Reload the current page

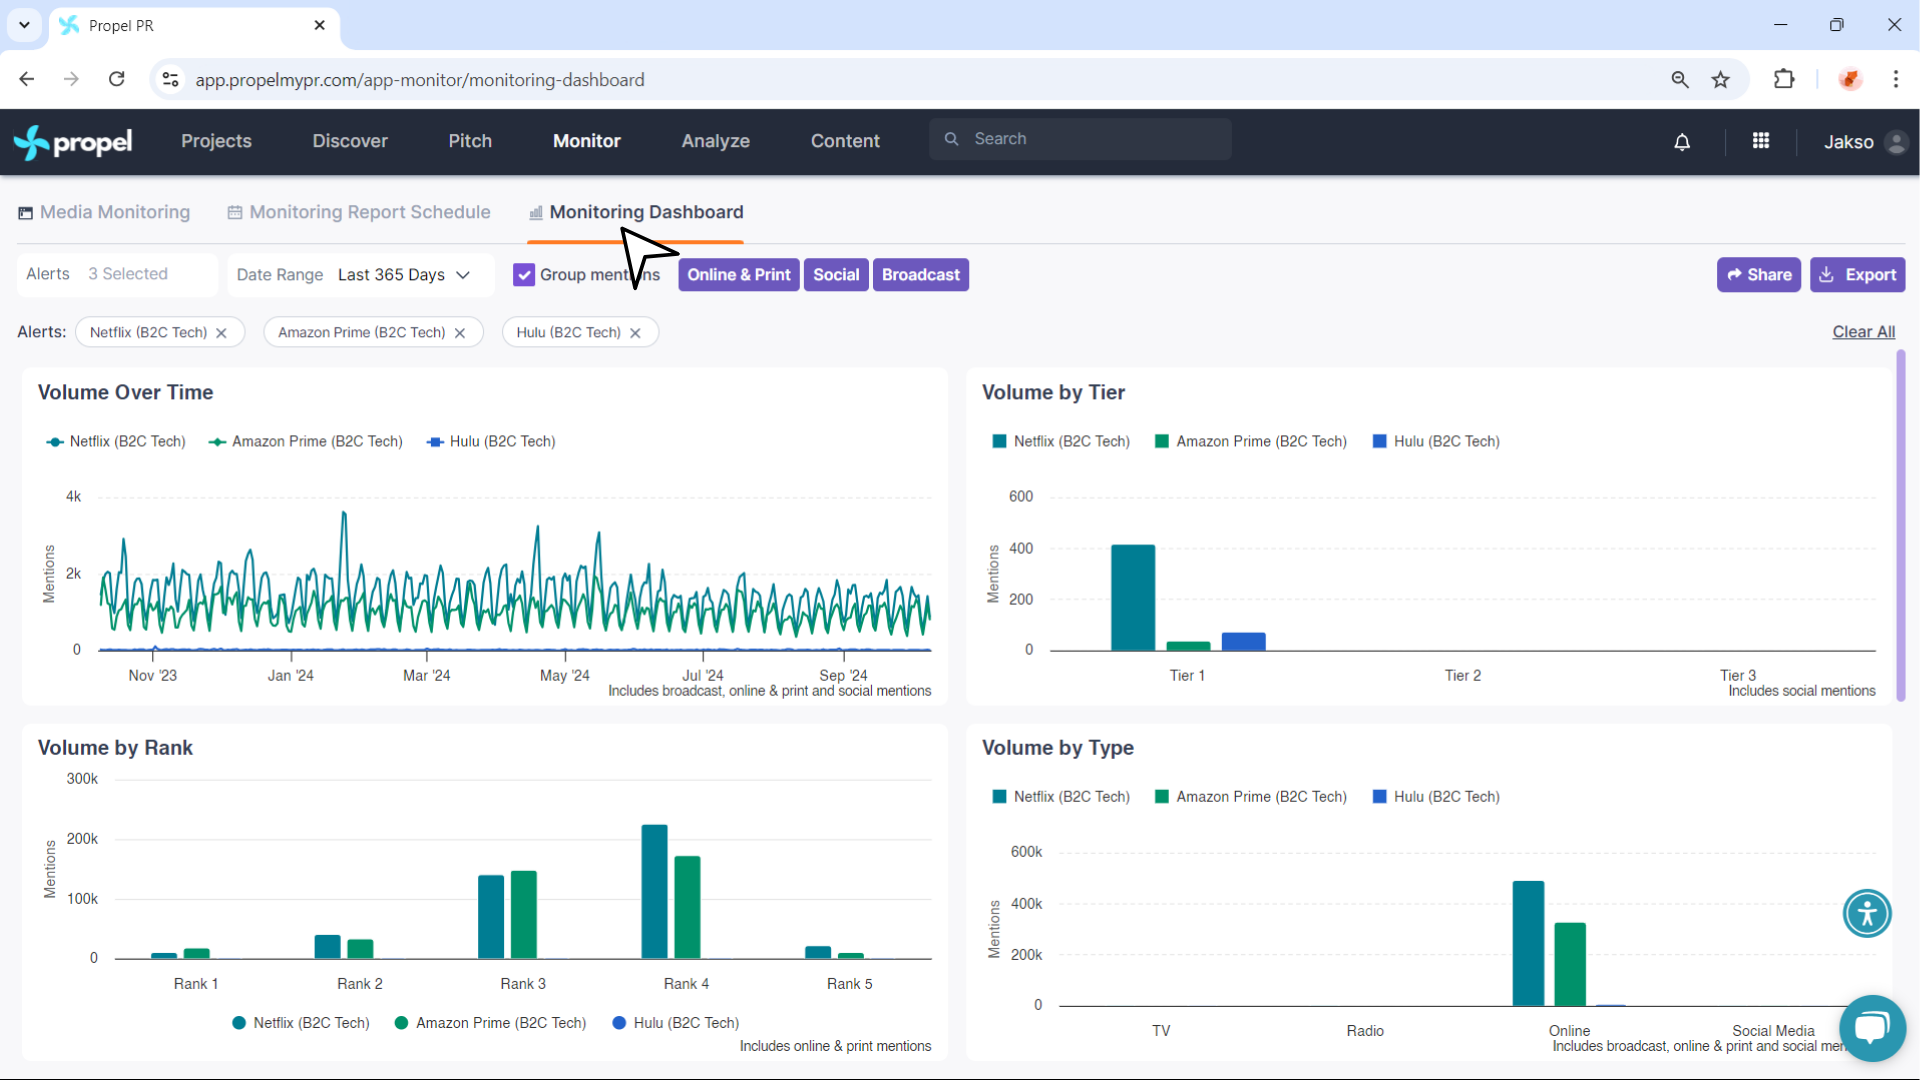117,79
